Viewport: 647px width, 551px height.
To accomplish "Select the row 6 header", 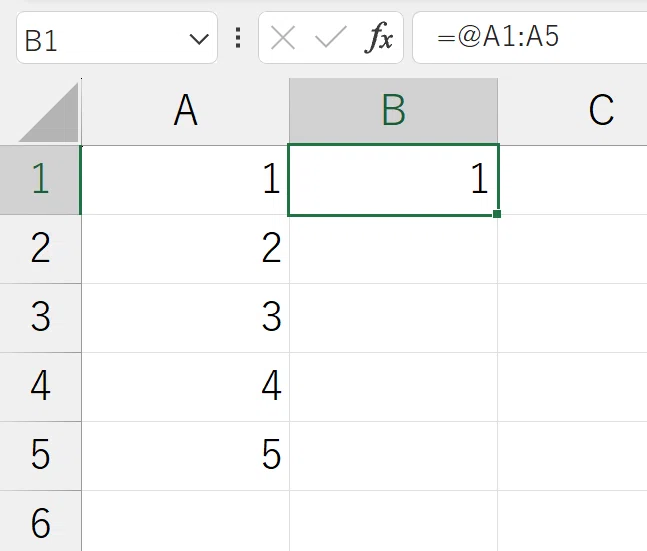I will pos(40,521).
